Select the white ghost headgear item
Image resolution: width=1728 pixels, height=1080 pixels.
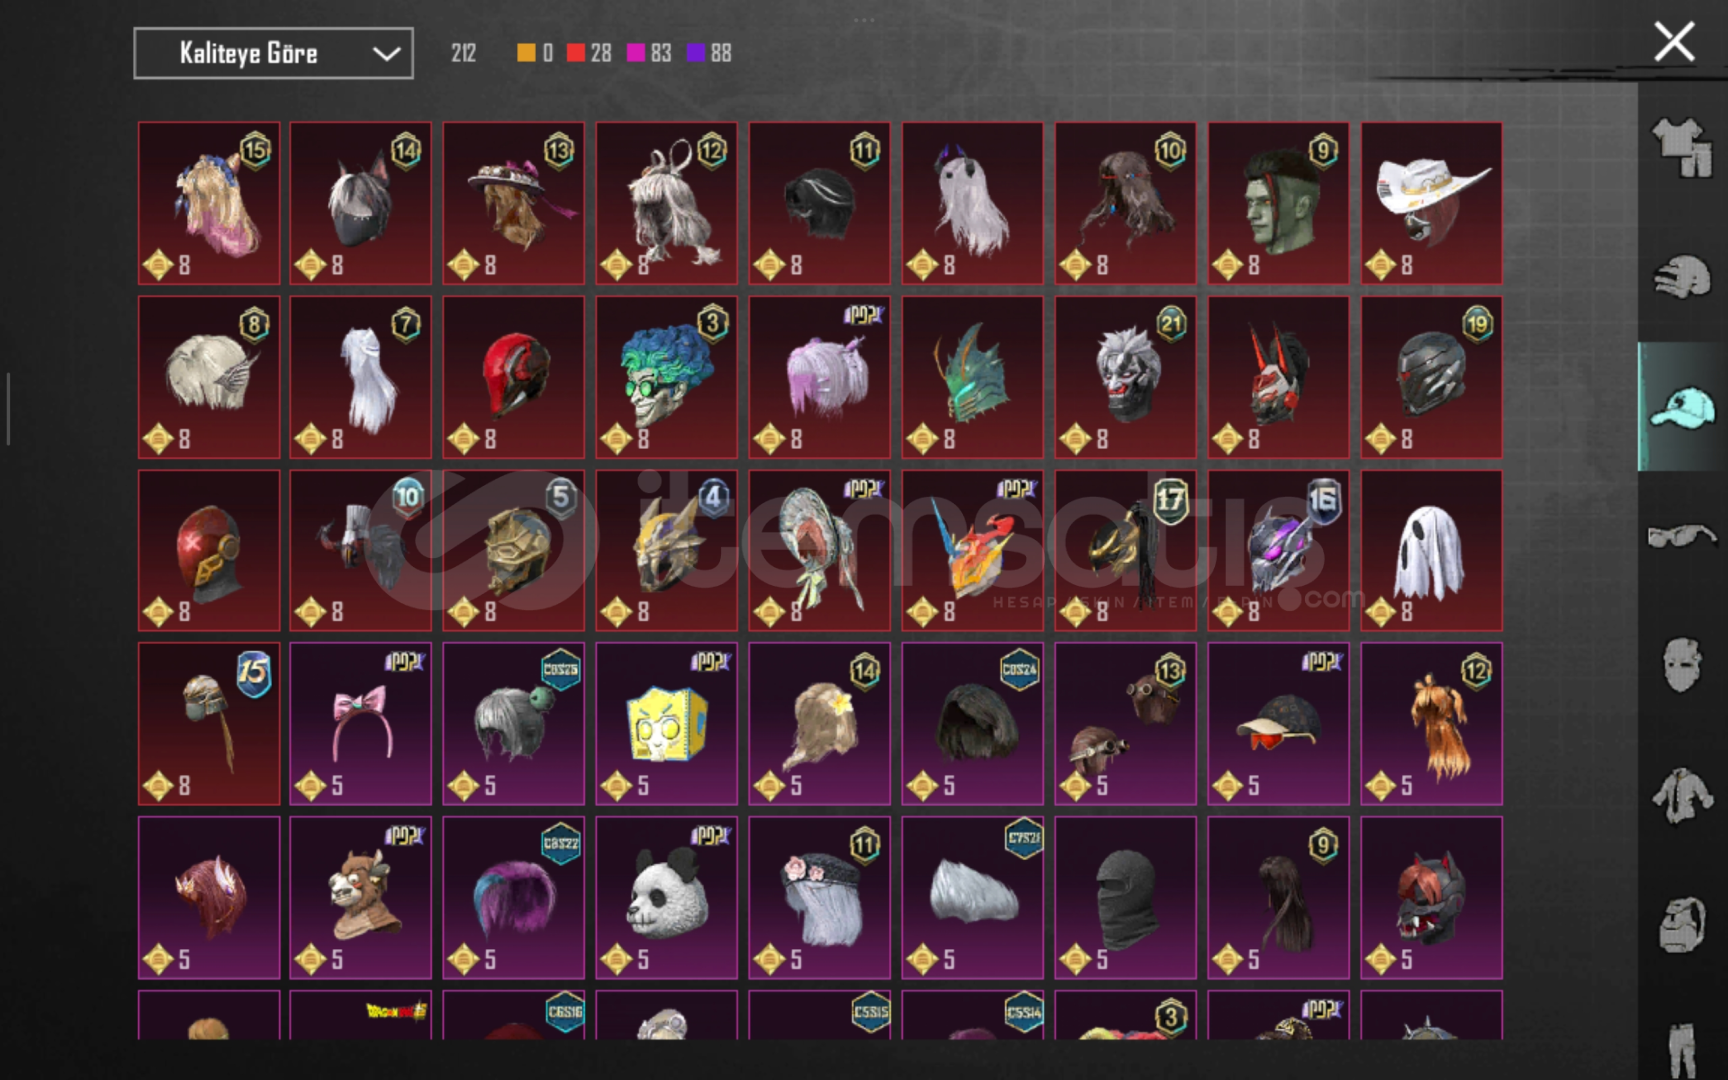1431,550
